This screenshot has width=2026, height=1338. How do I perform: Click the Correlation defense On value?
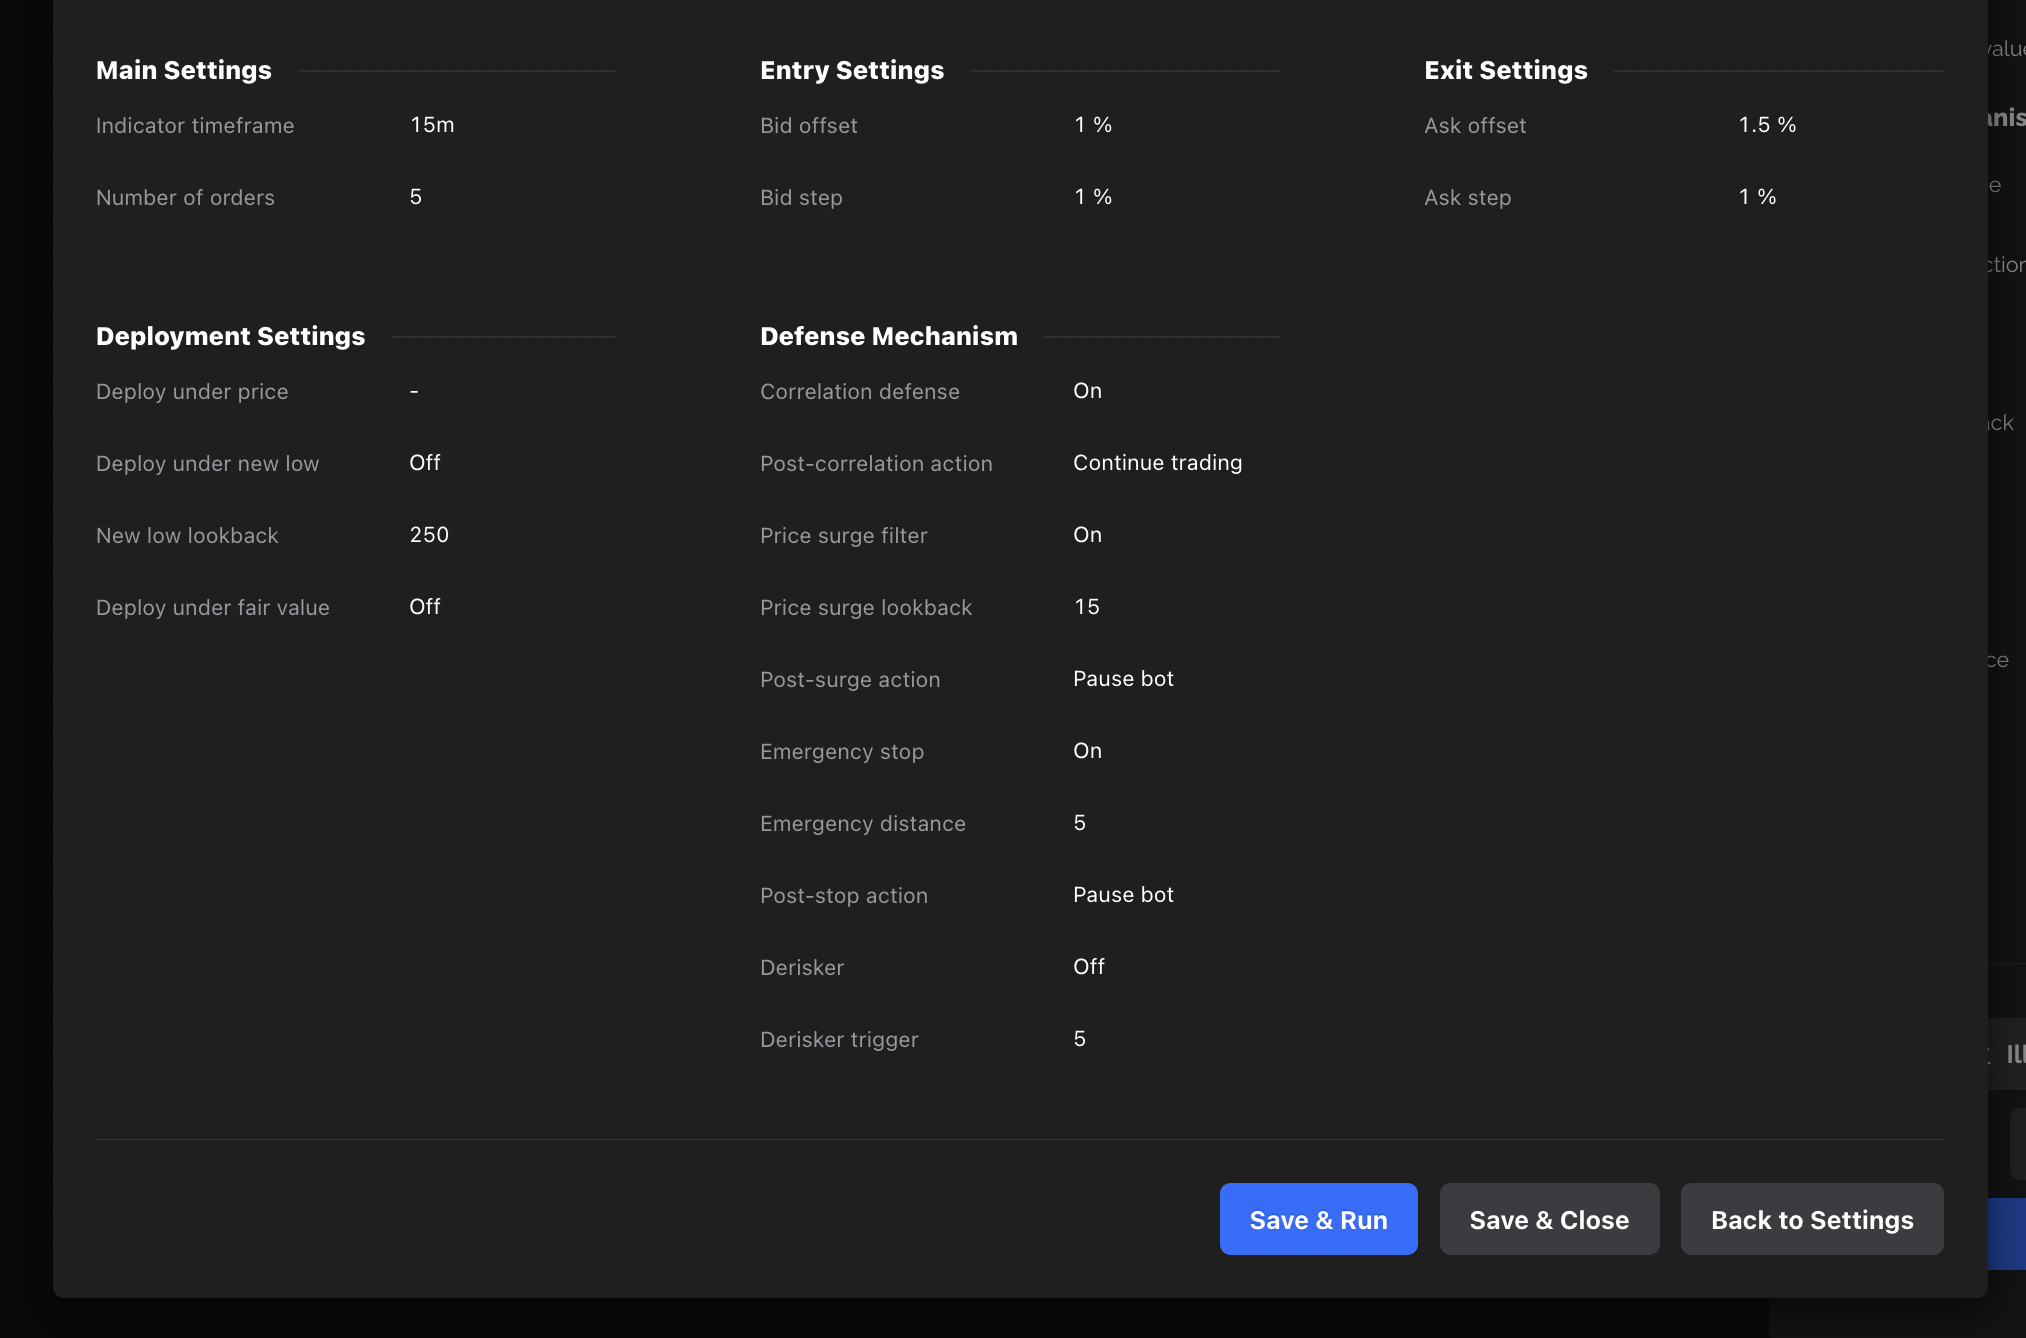pyautogui.click(x=1087, y=391)
